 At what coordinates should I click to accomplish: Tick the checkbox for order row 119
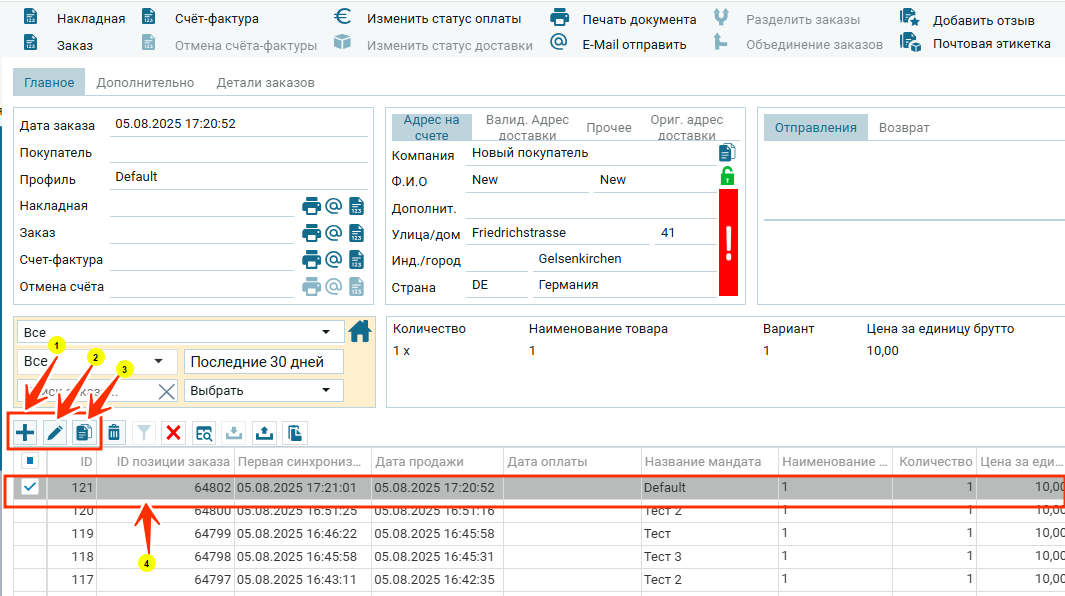point(30,534)
